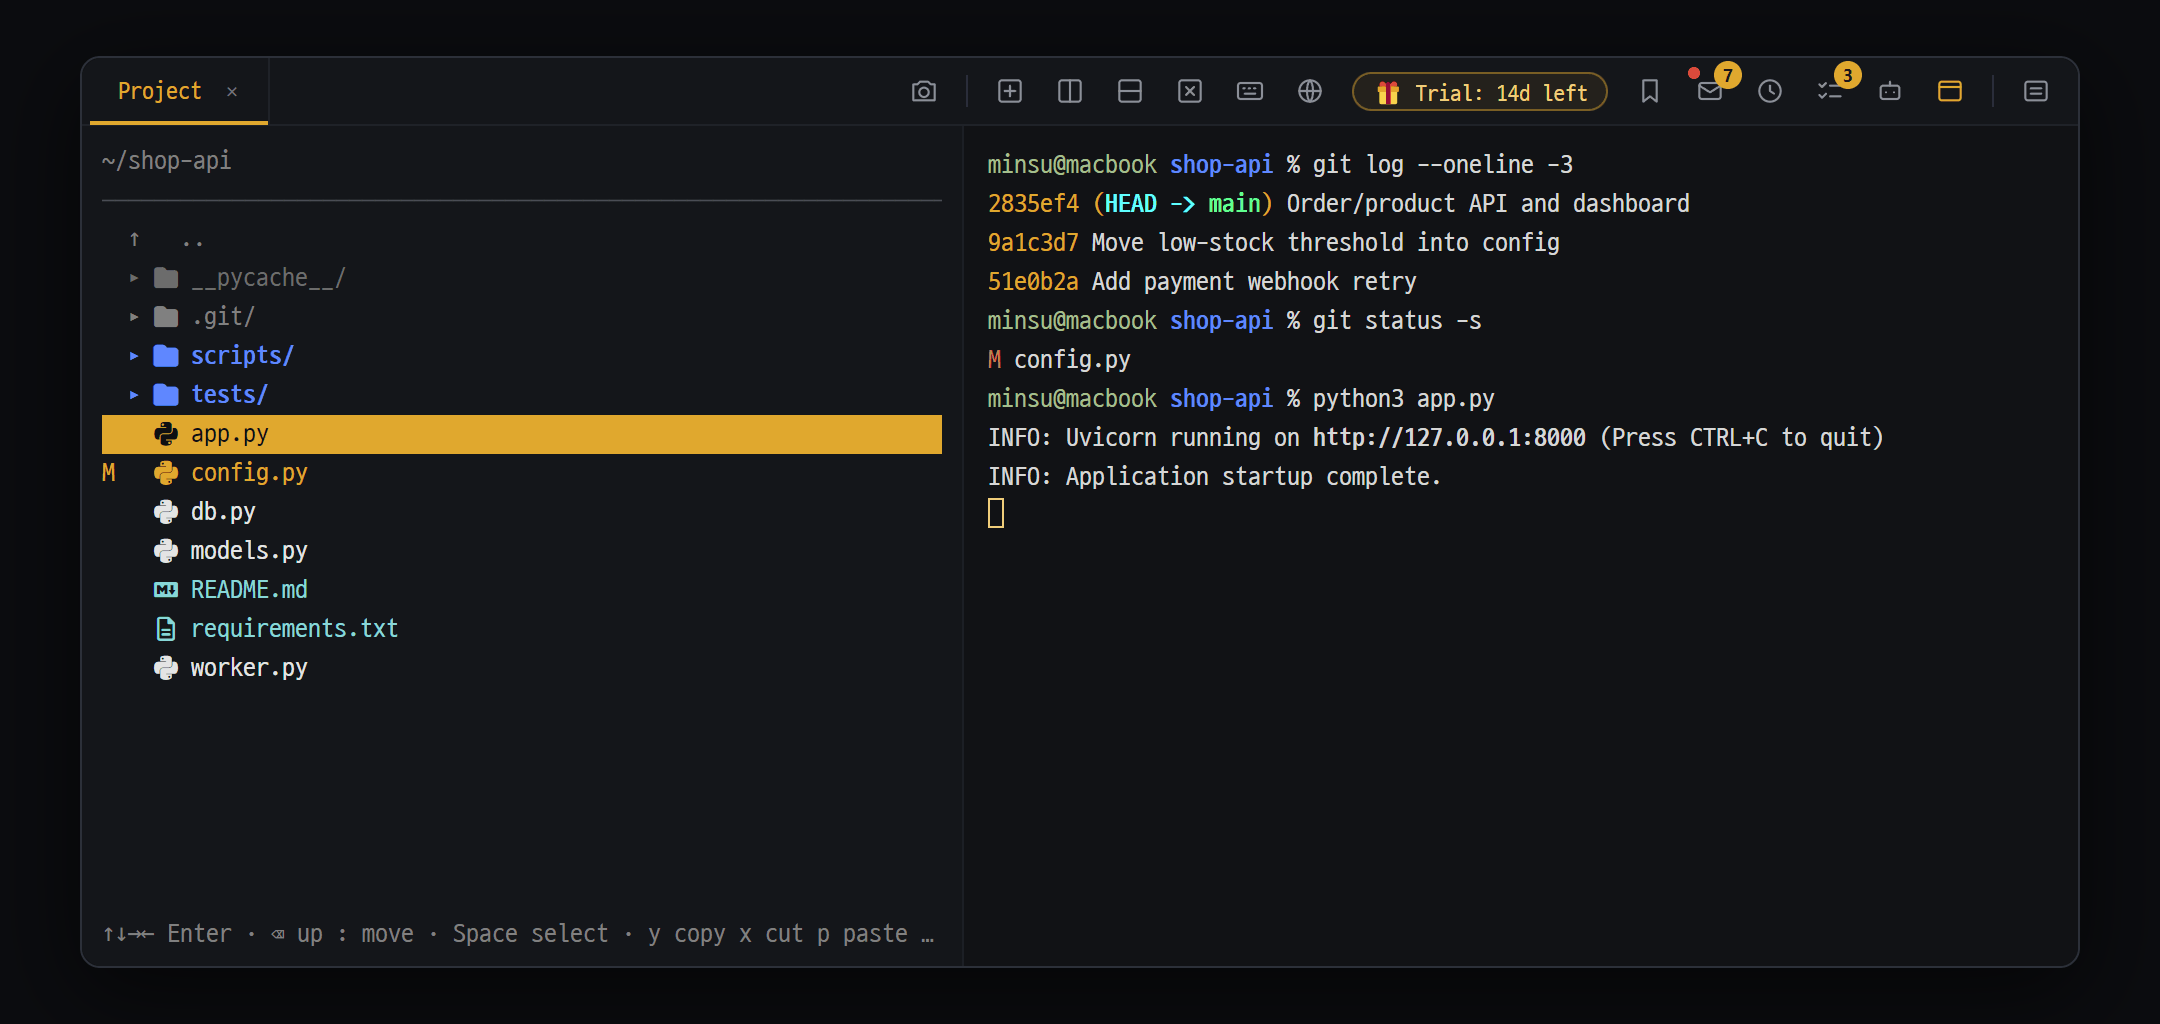Click 'Space select' hint in footer
2160x1024 pixels.
tap(530, 934)
